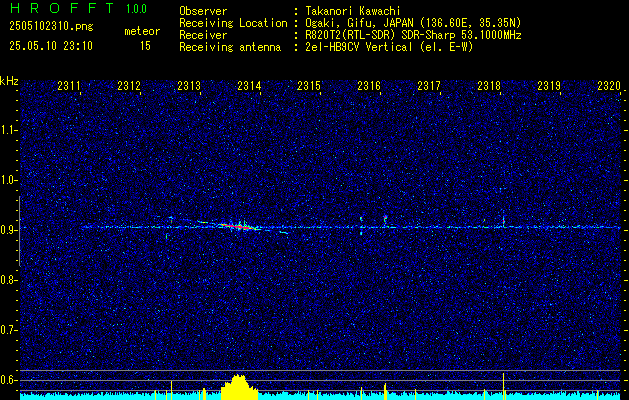Click time marker 2317

pos(428,85)
